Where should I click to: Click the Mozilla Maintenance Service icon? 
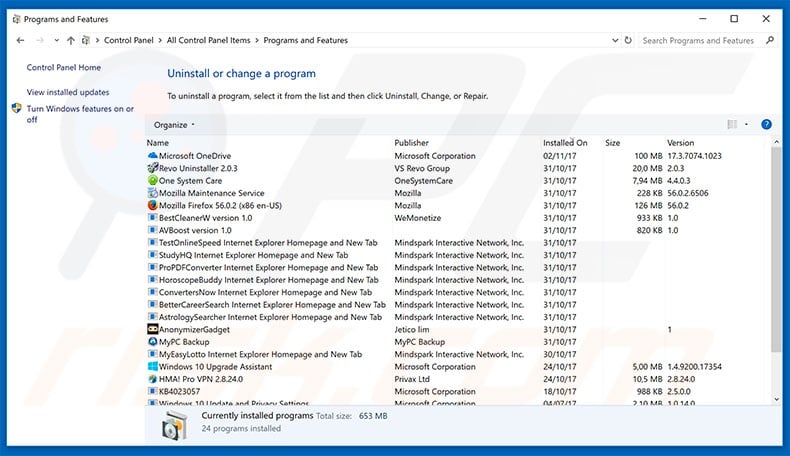point(153,192)
